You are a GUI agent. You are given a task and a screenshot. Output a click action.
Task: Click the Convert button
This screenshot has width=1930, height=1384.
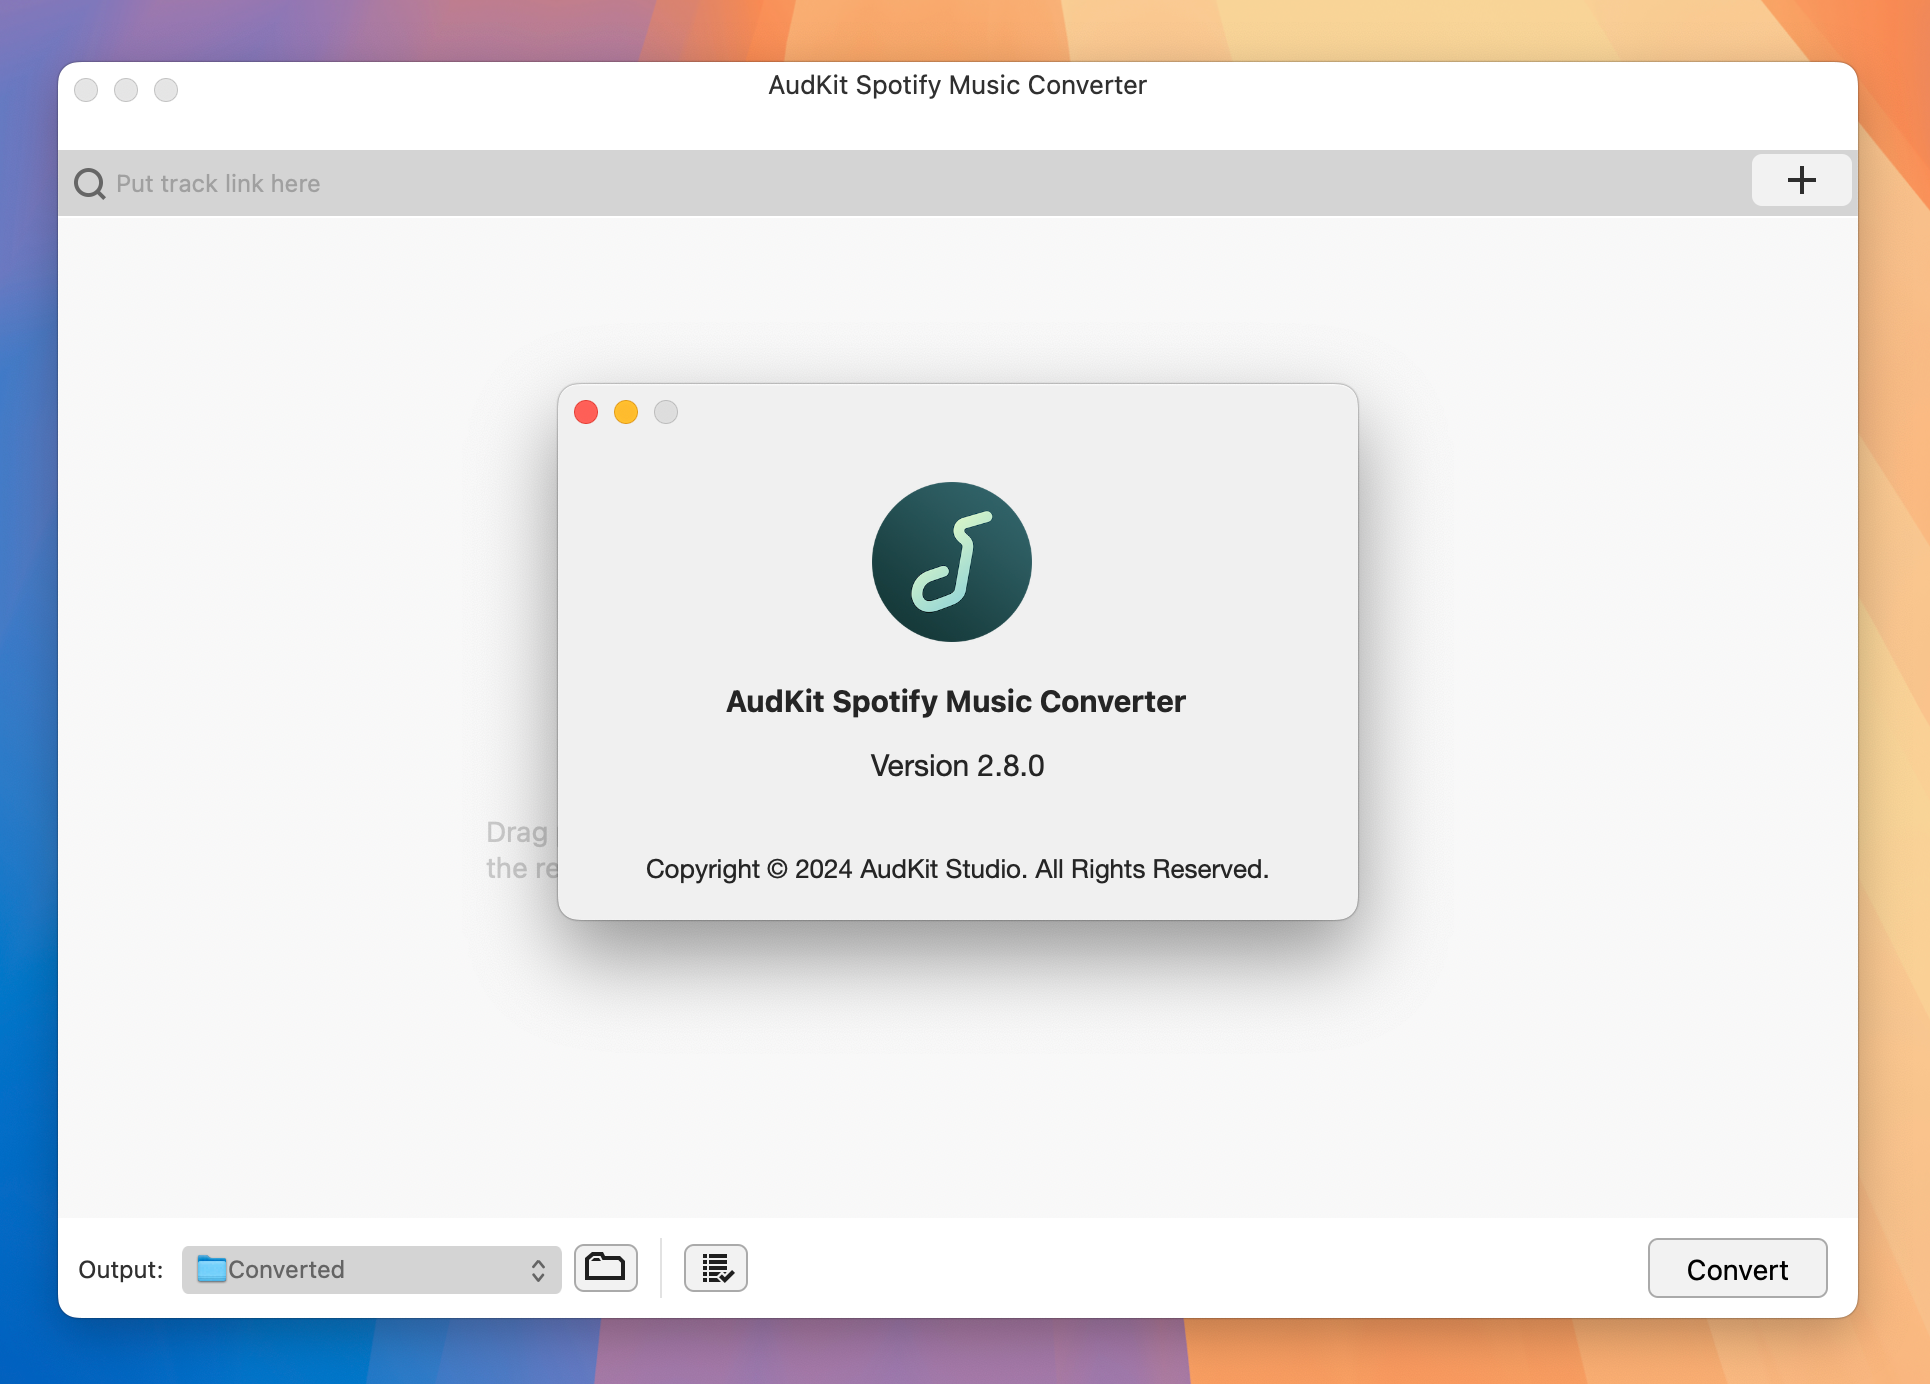click(1737, 1269)
